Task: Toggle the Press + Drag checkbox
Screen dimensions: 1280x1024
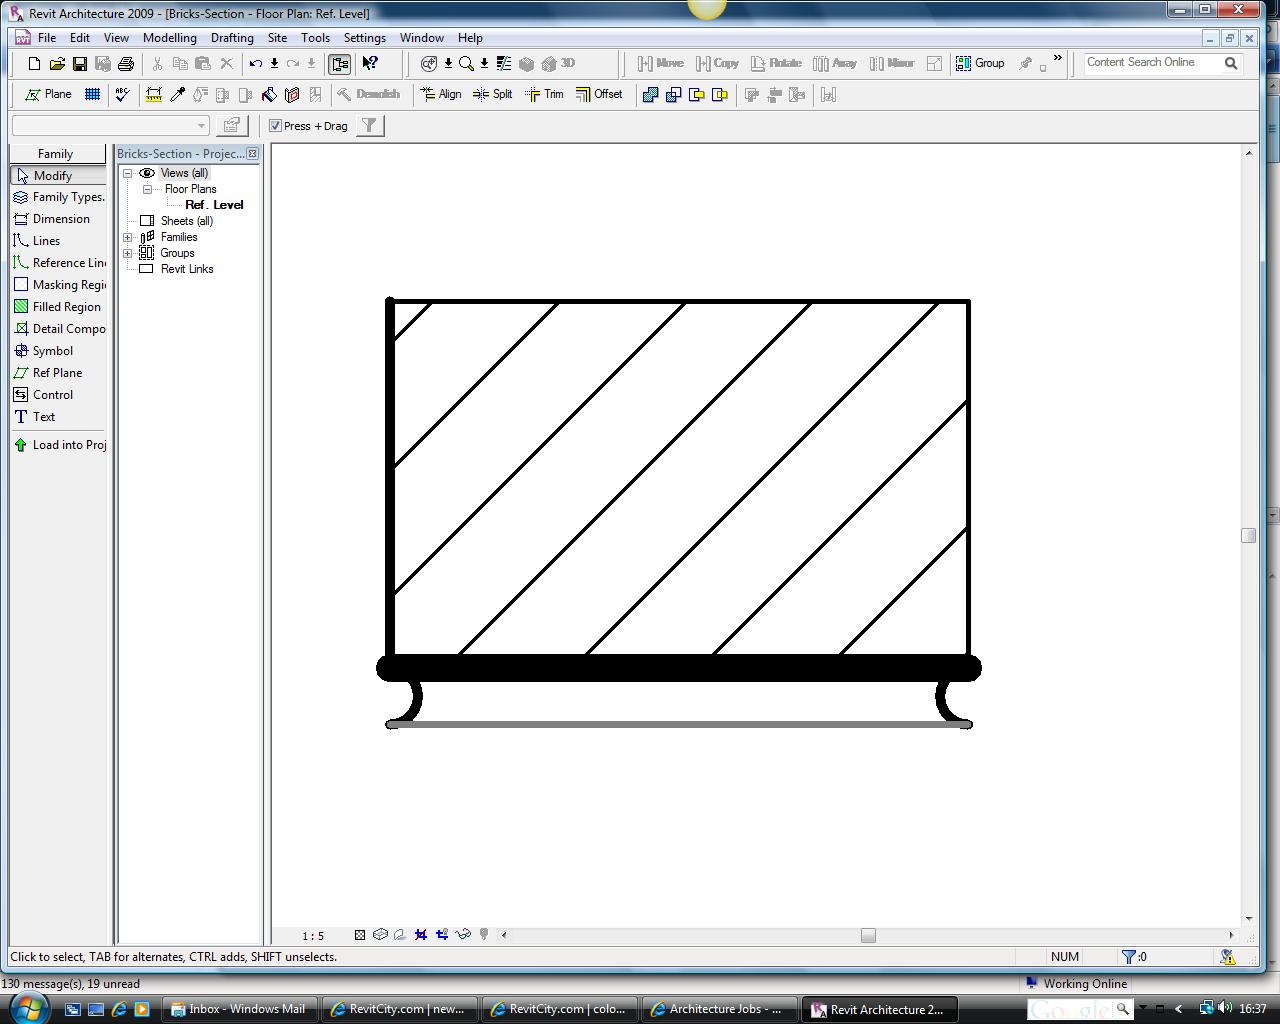Action: 276,126
